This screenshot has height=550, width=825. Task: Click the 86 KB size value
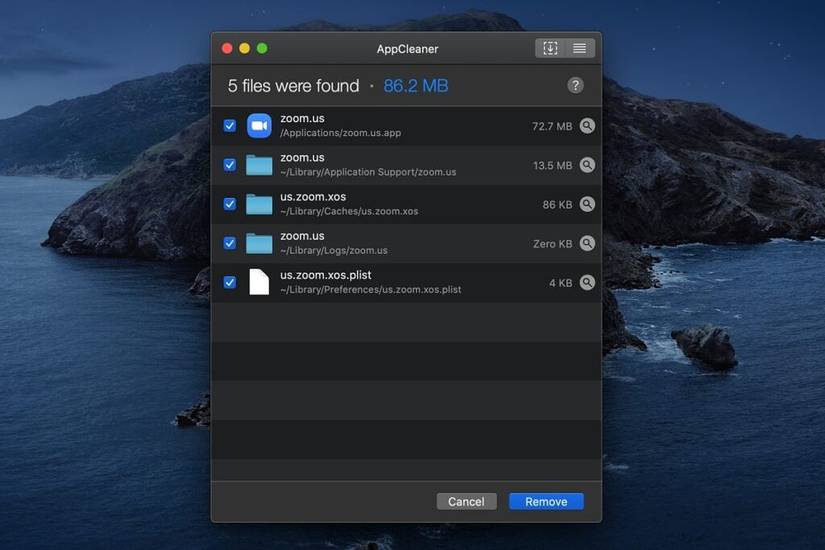click(557, 205)
